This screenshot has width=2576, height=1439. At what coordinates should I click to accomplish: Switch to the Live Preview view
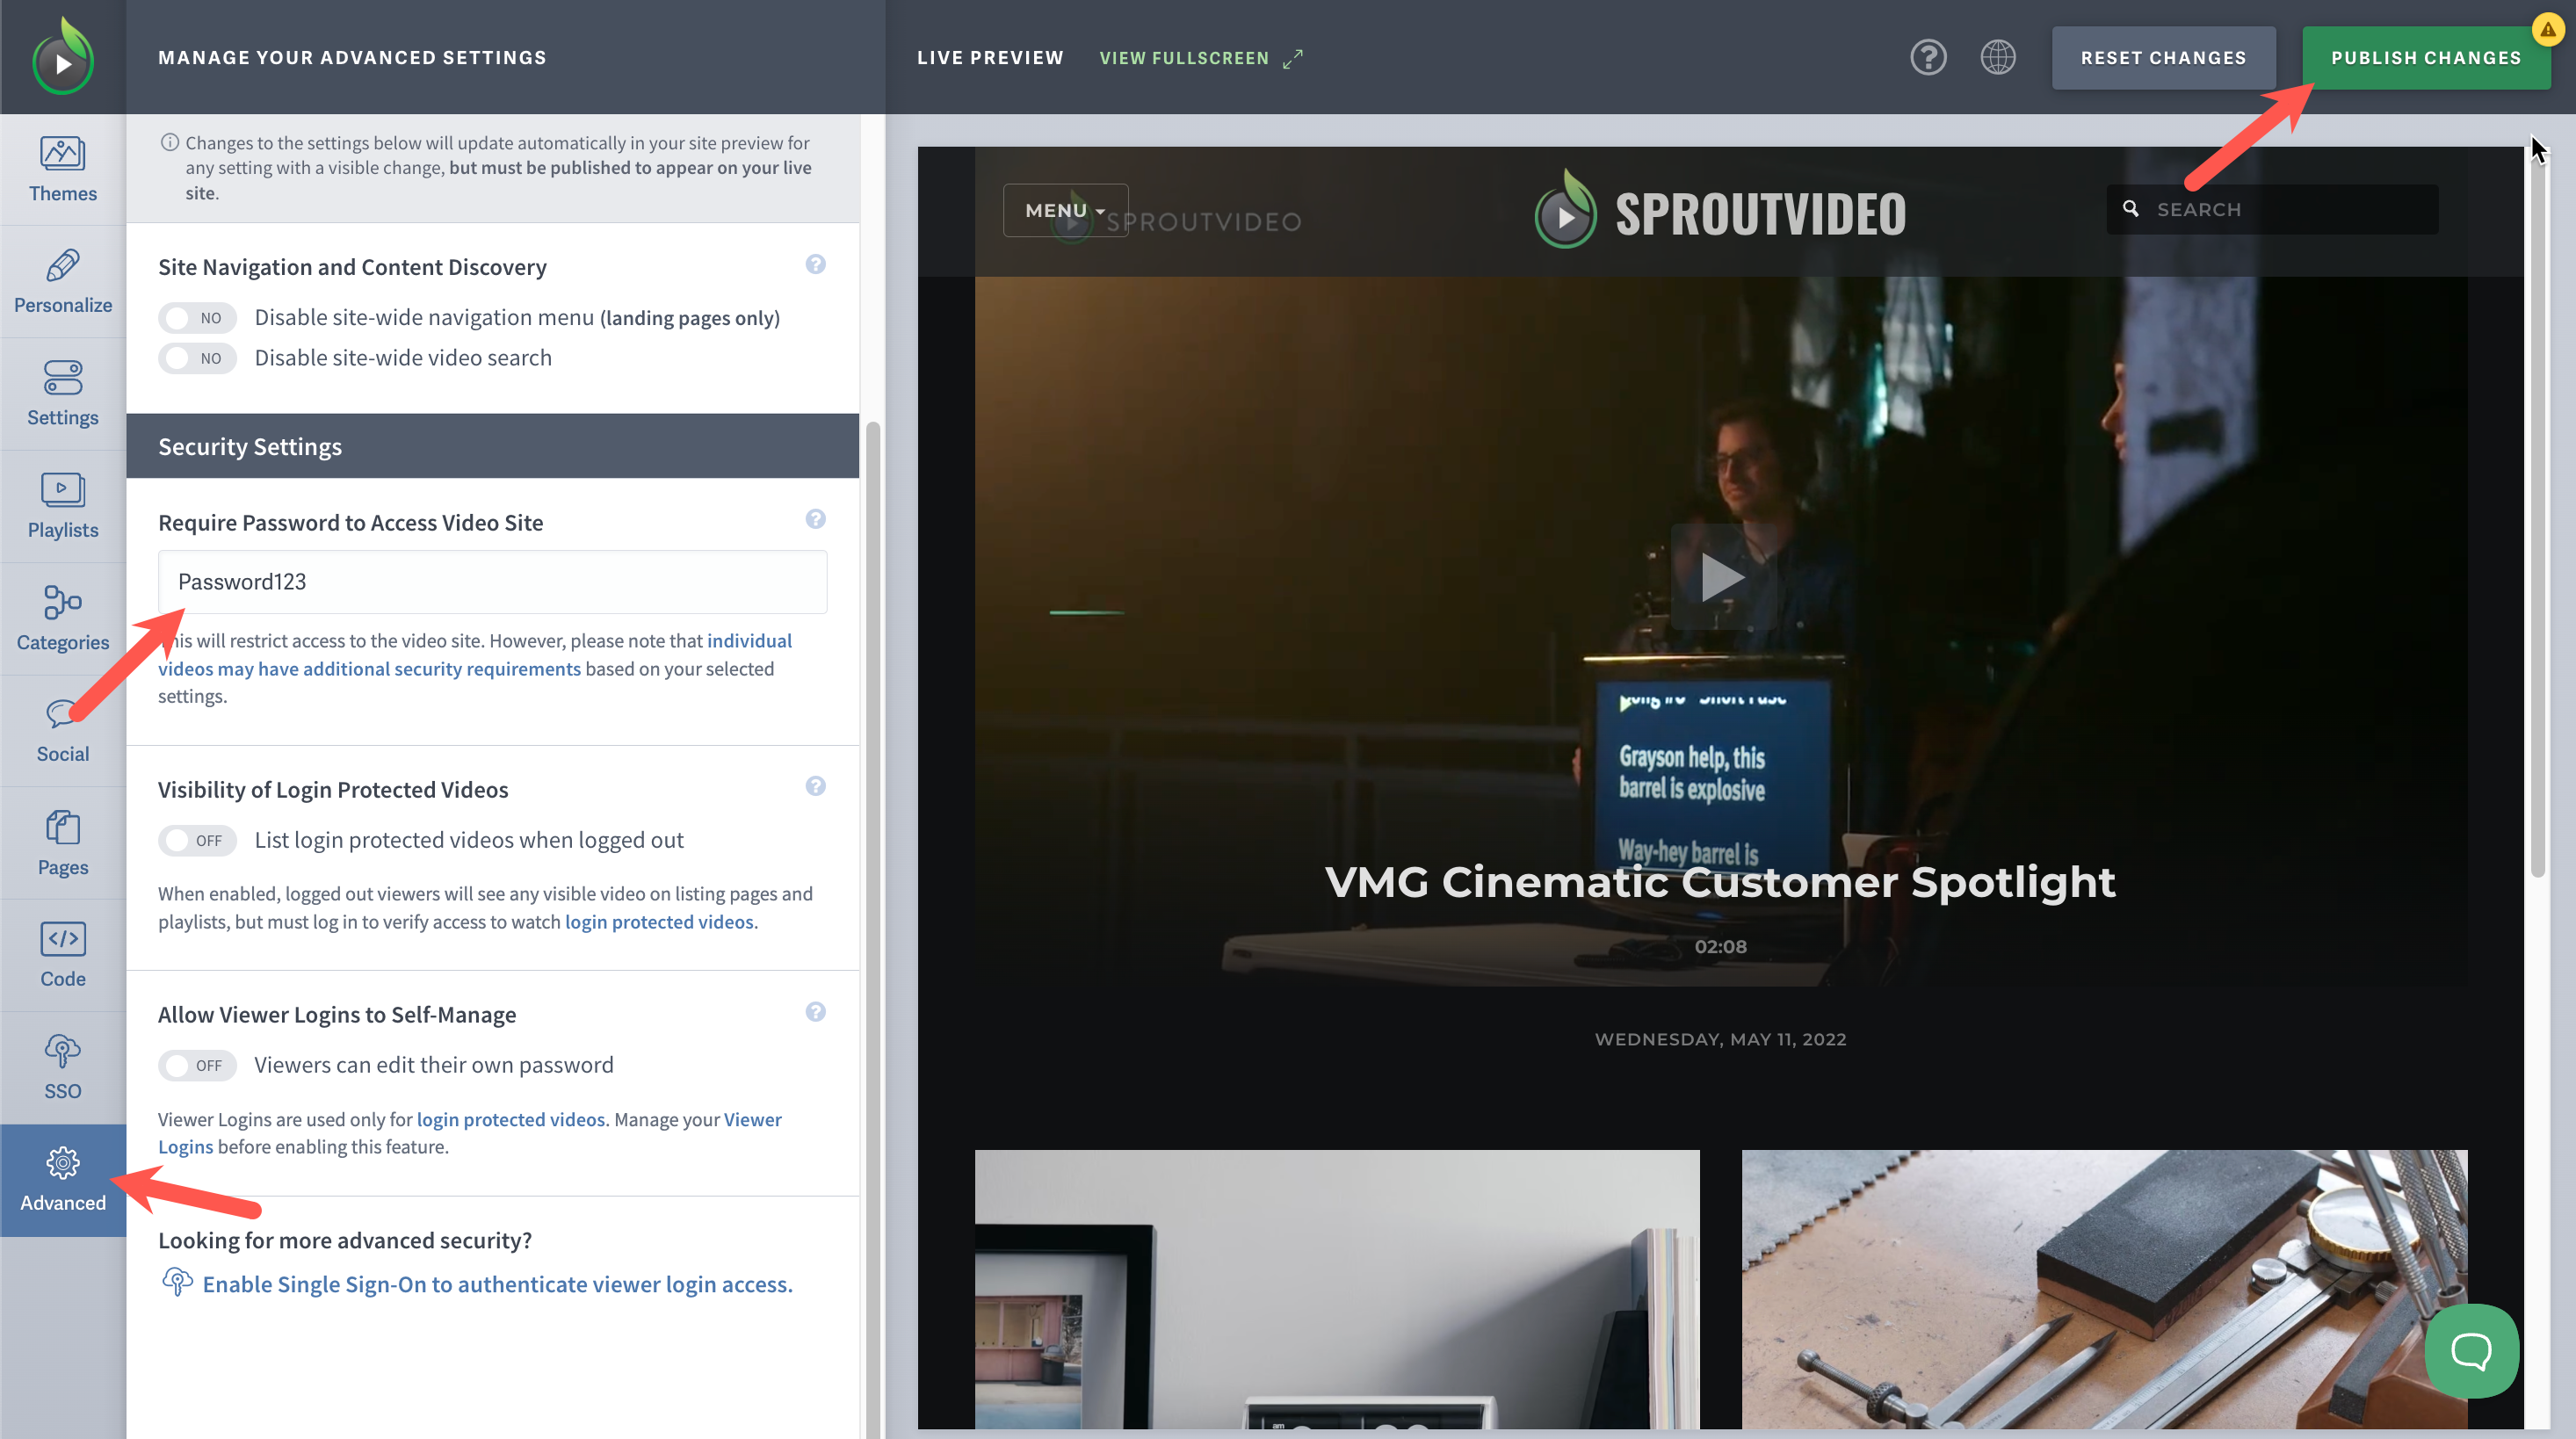989,57
